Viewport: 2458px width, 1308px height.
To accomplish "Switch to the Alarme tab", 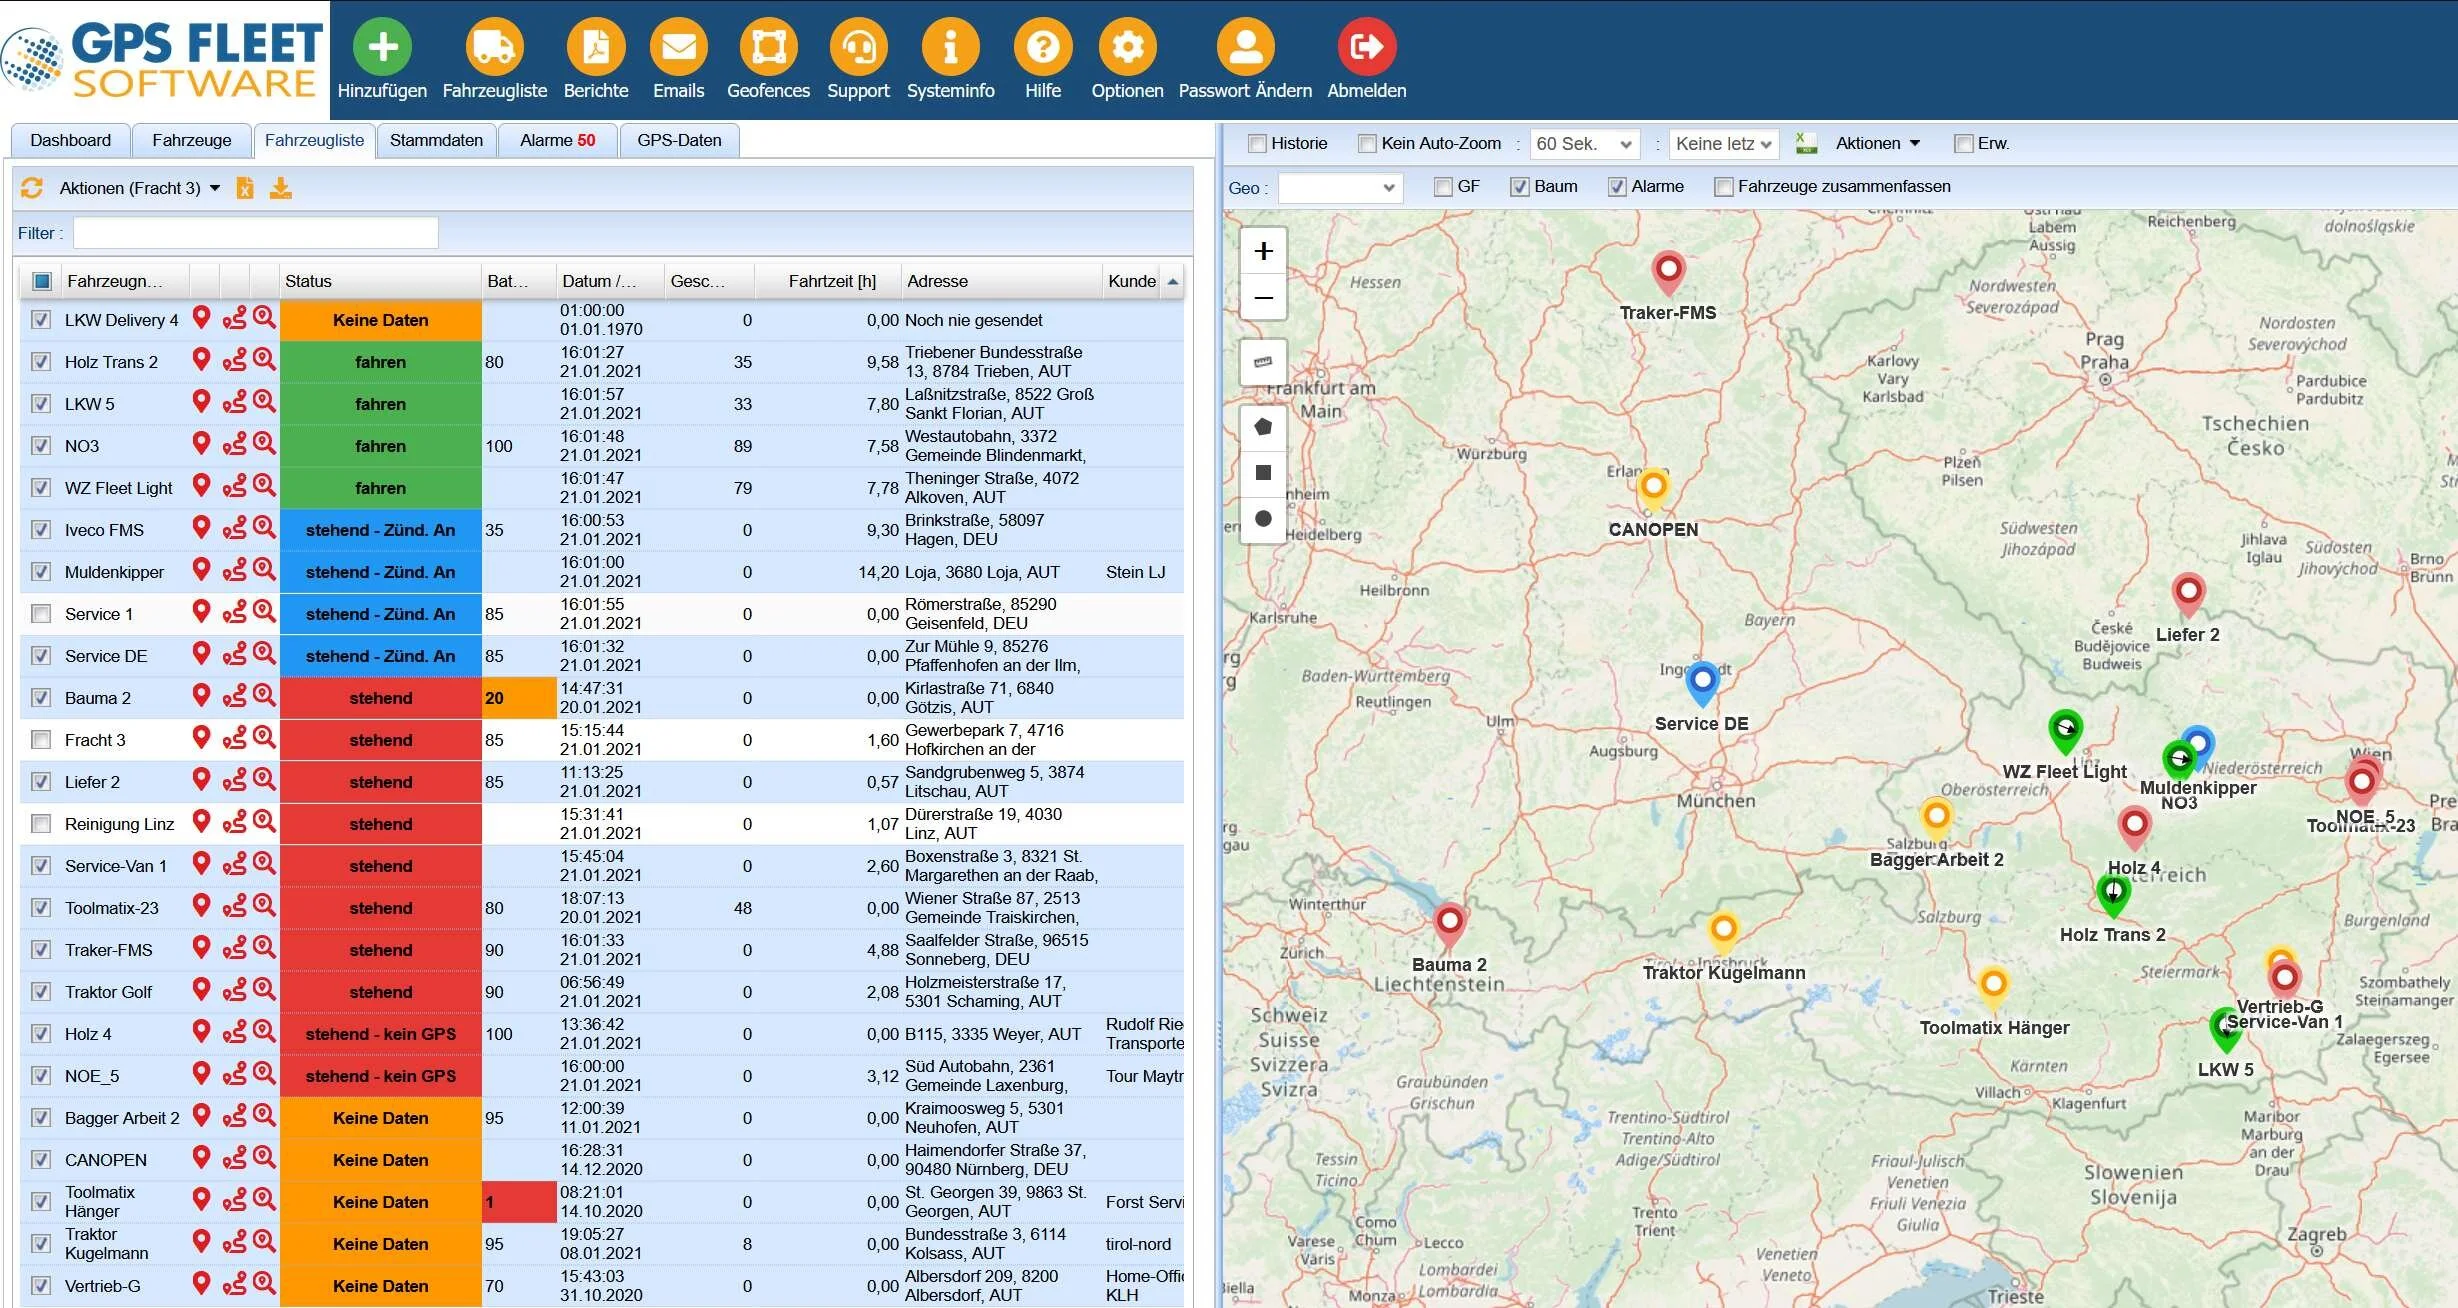I will point(557,140).
